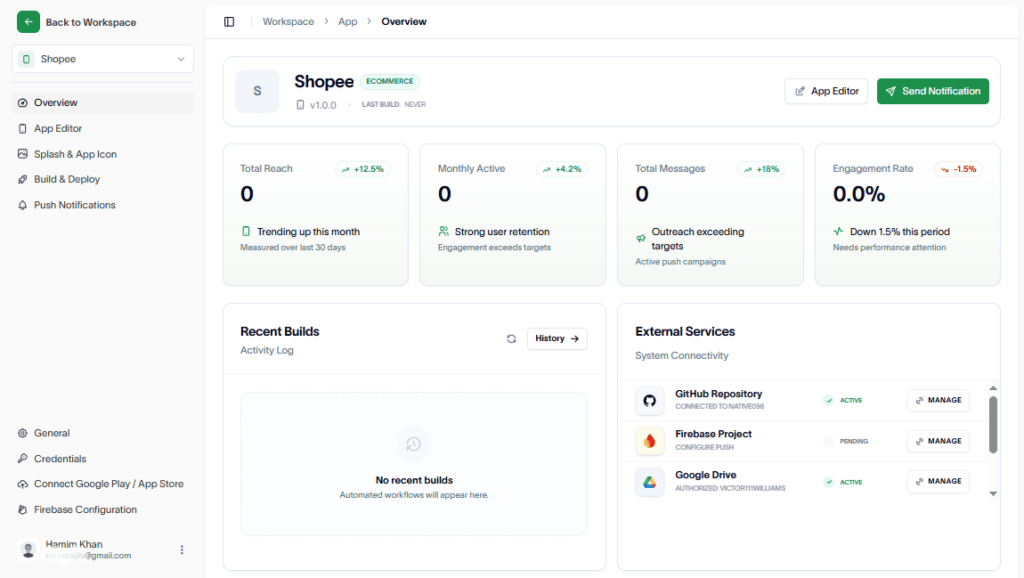Screen dimensions: 1024x578
Task: Click the Shopee phone icon in selector
Action: coord(26,59)
